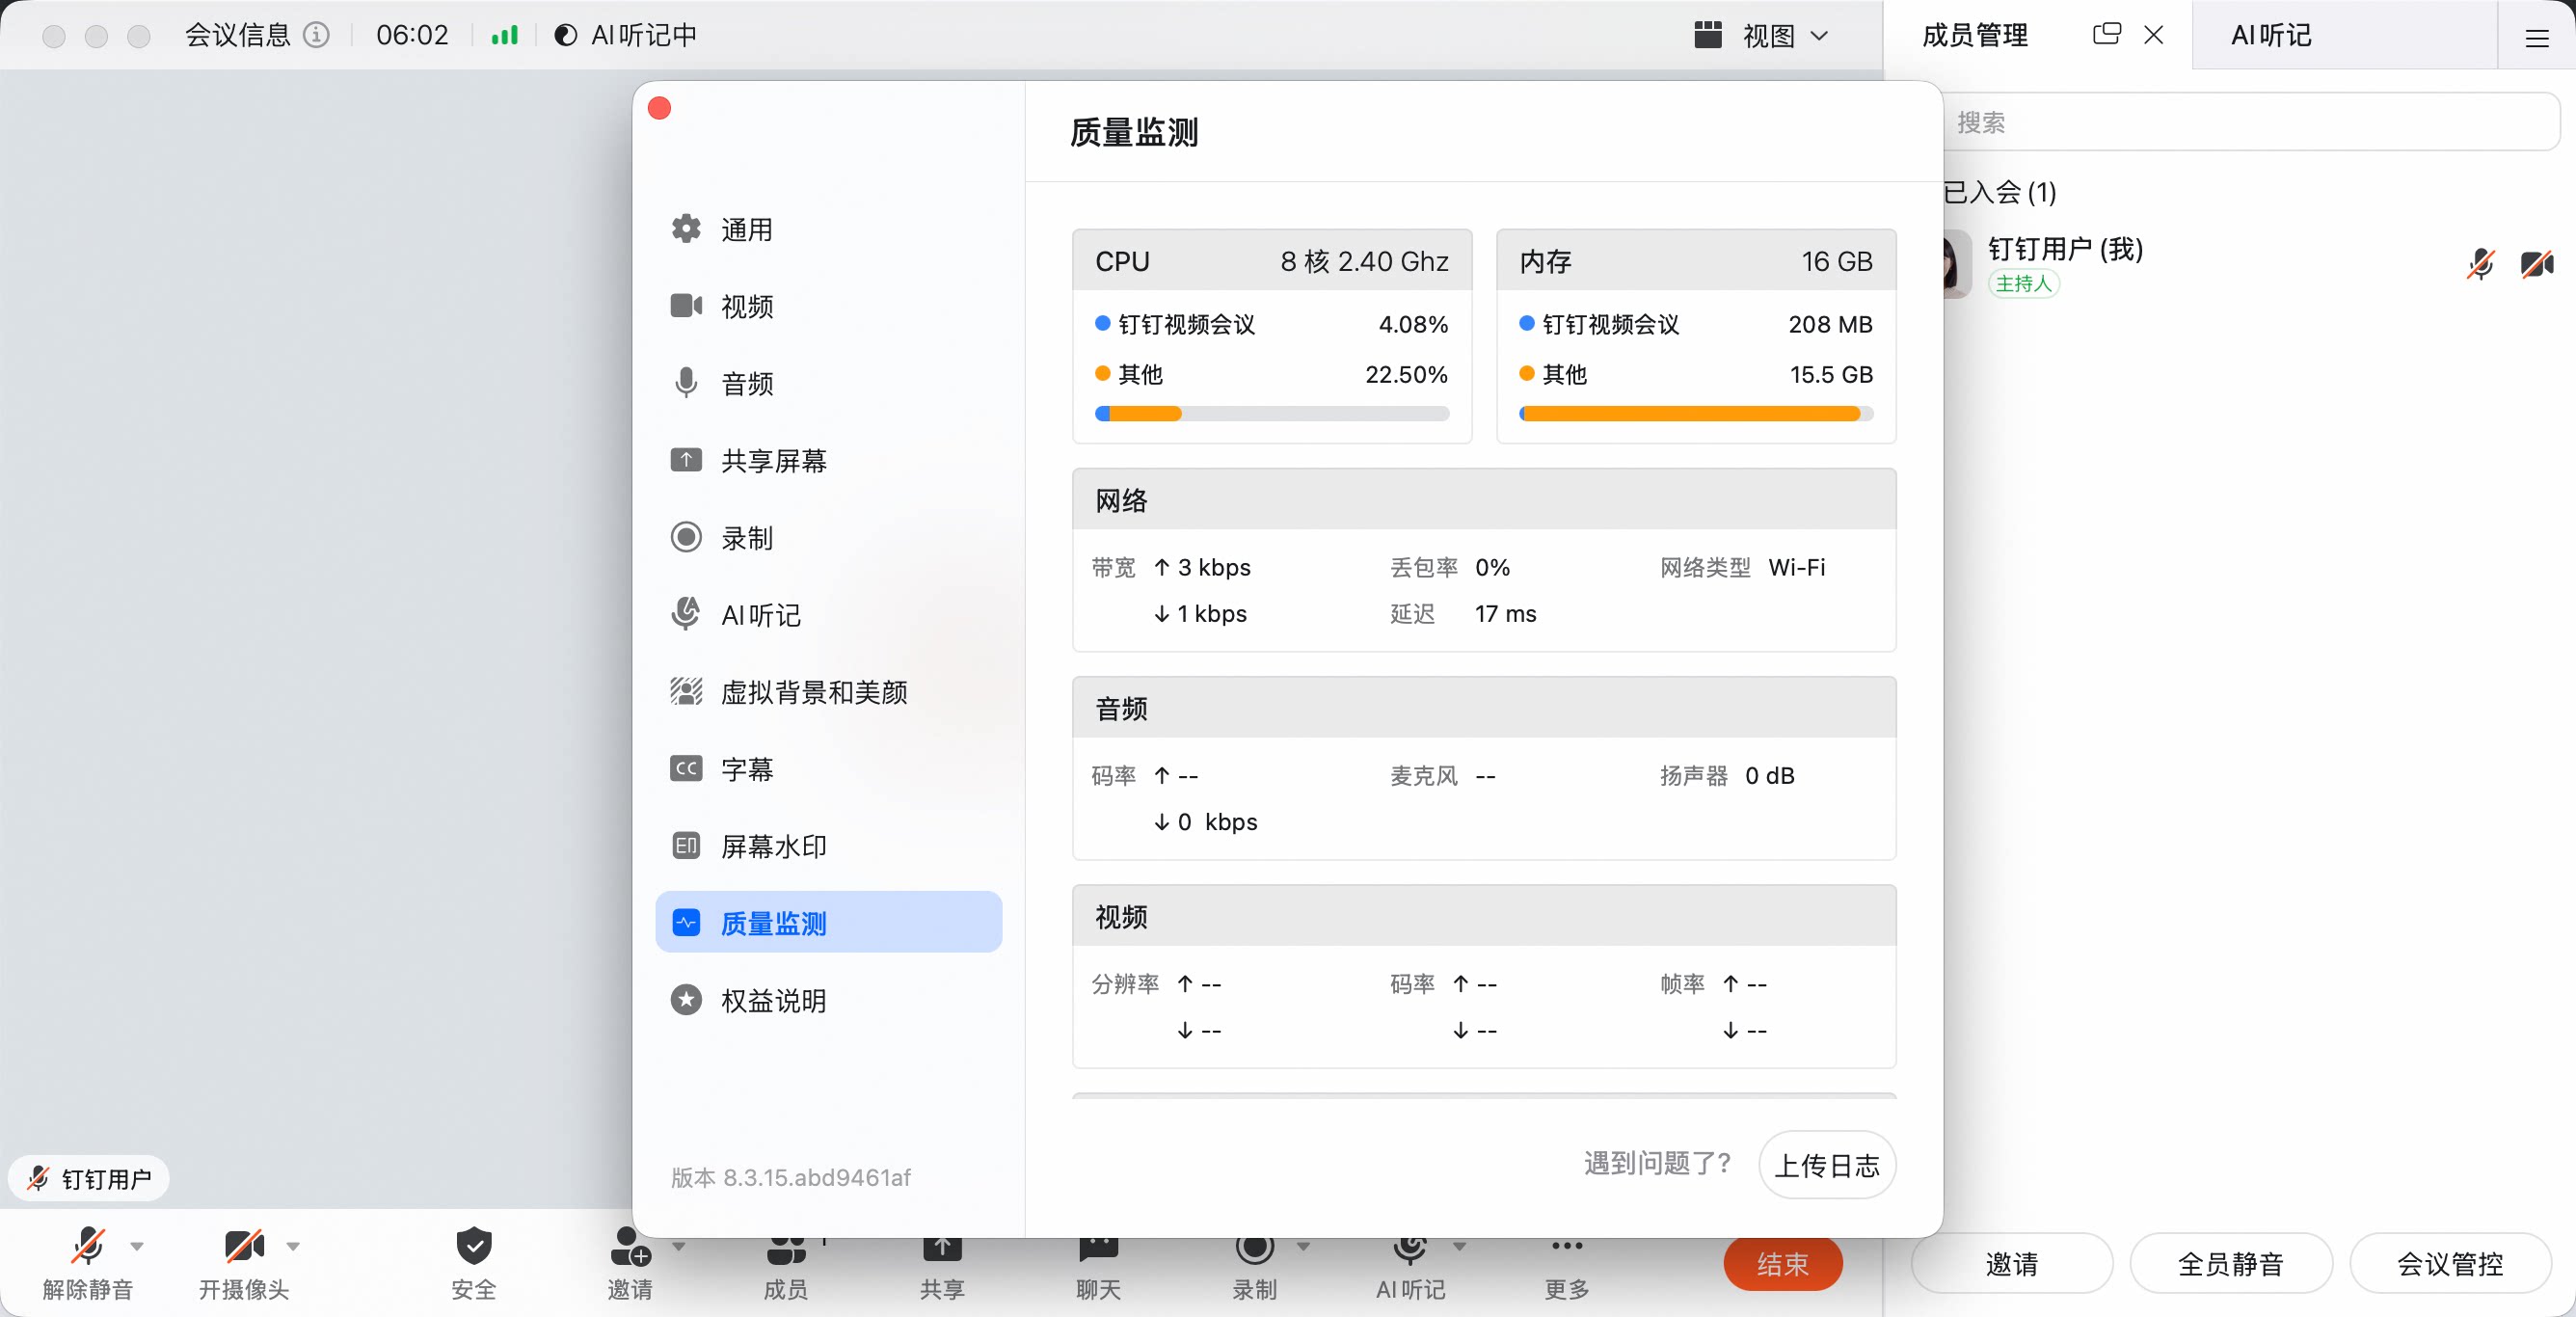Unmute microphone with 解除静音 button
Viewport: 2576px width, 1317px height.
(88, 1263)
